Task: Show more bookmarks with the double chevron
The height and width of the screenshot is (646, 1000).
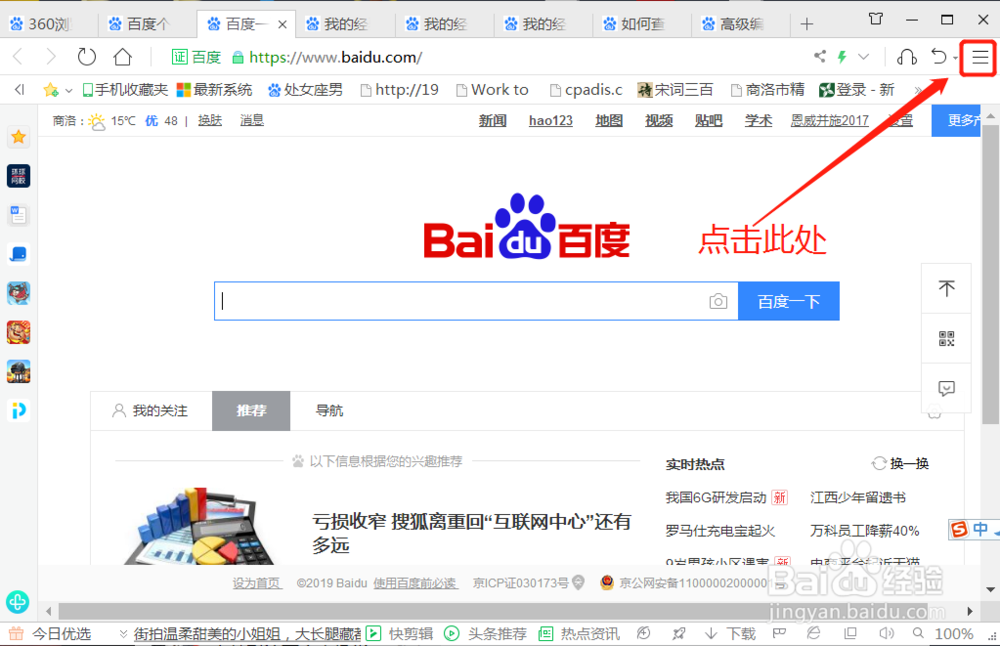Action: (918, 91)
